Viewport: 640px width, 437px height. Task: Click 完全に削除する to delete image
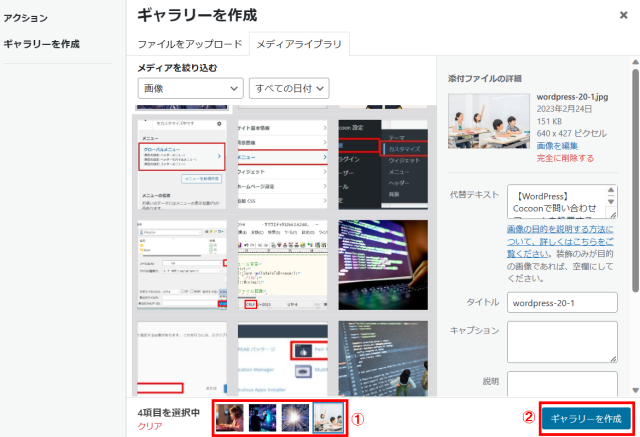pos(566,158)
